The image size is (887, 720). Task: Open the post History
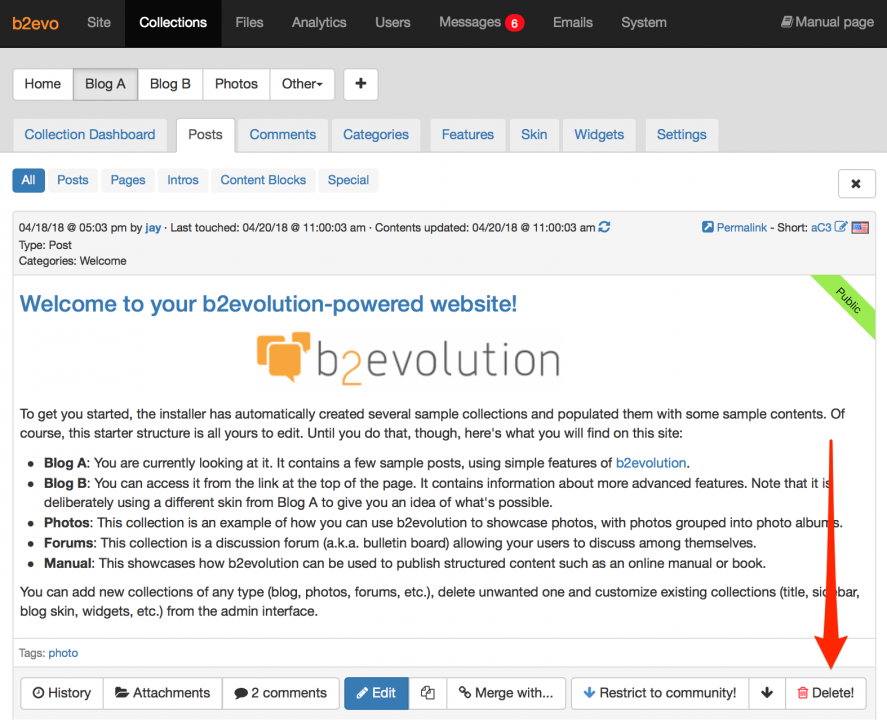(x=62, y=693)
